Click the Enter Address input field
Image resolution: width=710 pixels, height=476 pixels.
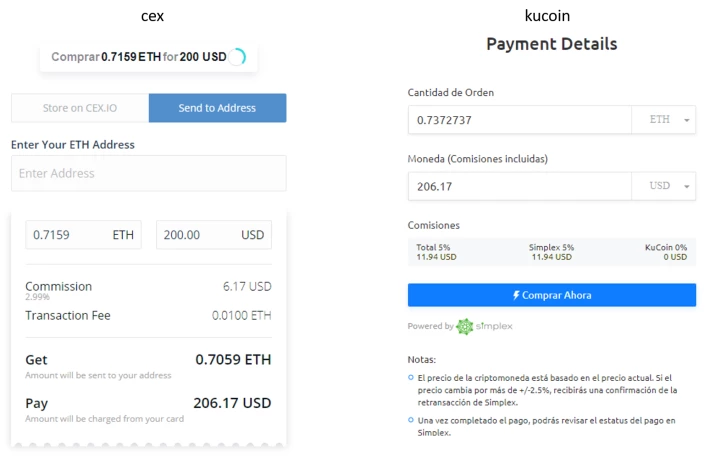tap(149, 173)
